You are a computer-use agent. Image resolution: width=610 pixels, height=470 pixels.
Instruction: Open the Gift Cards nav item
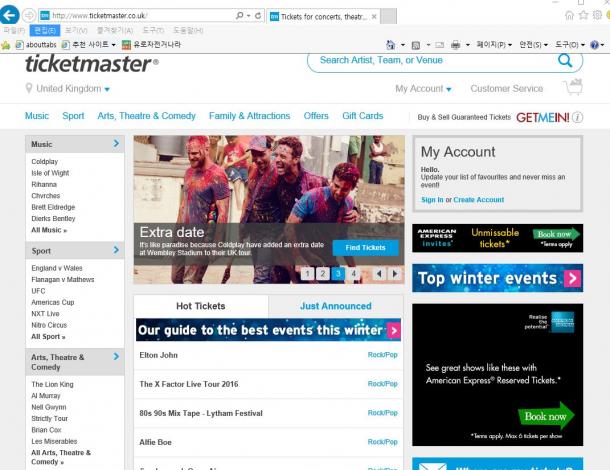[363, 116]
